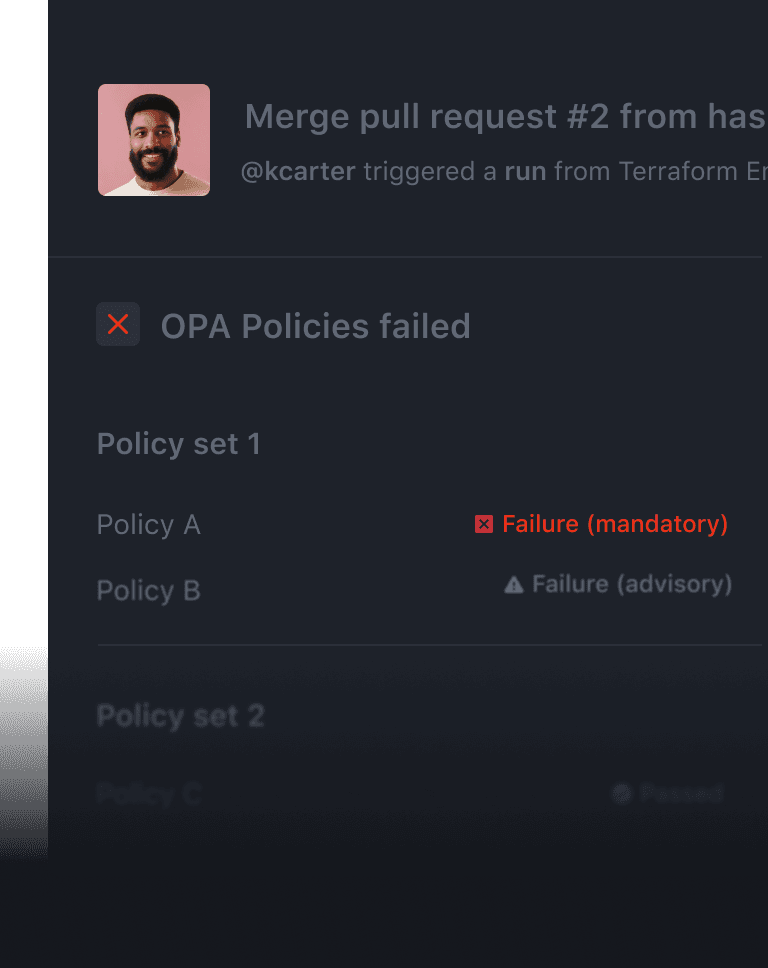This screenshot has height=968, width=768.
Task: Click the Passed checkmark icon
Action: pyautogui.click(x=622, y=794)
